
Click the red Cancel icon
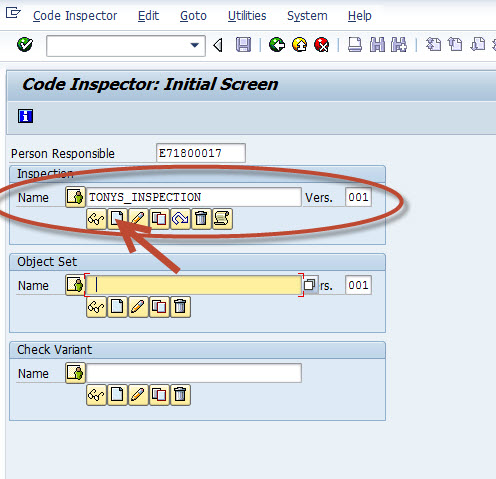(x=322, y=45)
